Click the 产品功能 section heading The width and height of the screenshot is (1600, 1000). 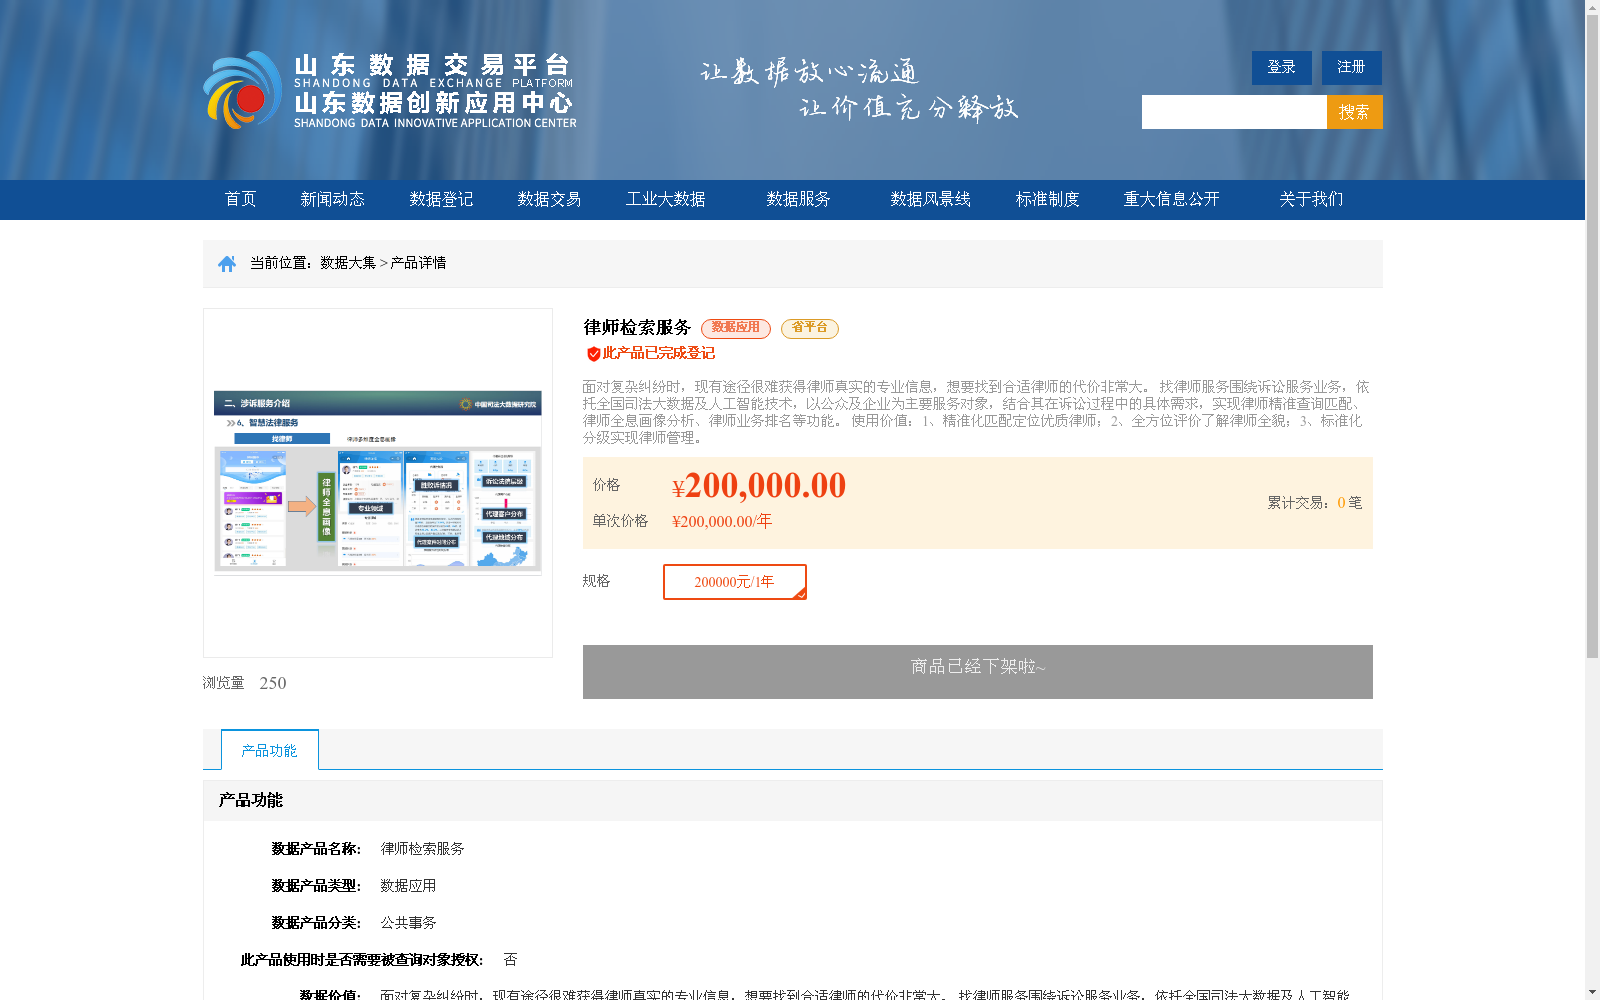coord(251,800)
